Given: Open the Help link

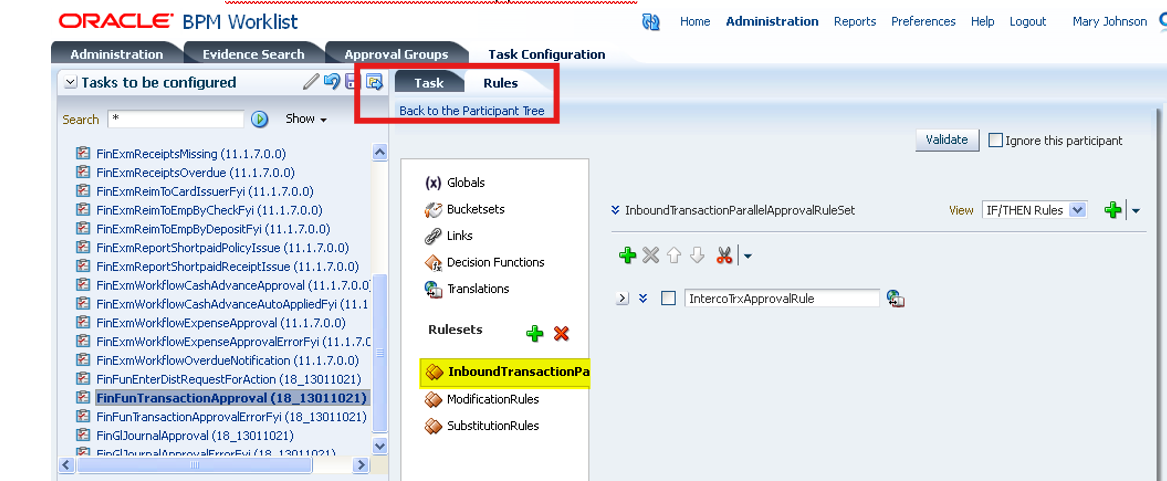Looking at the screenshot, I should pyautogui.click(x=982, y=22).
